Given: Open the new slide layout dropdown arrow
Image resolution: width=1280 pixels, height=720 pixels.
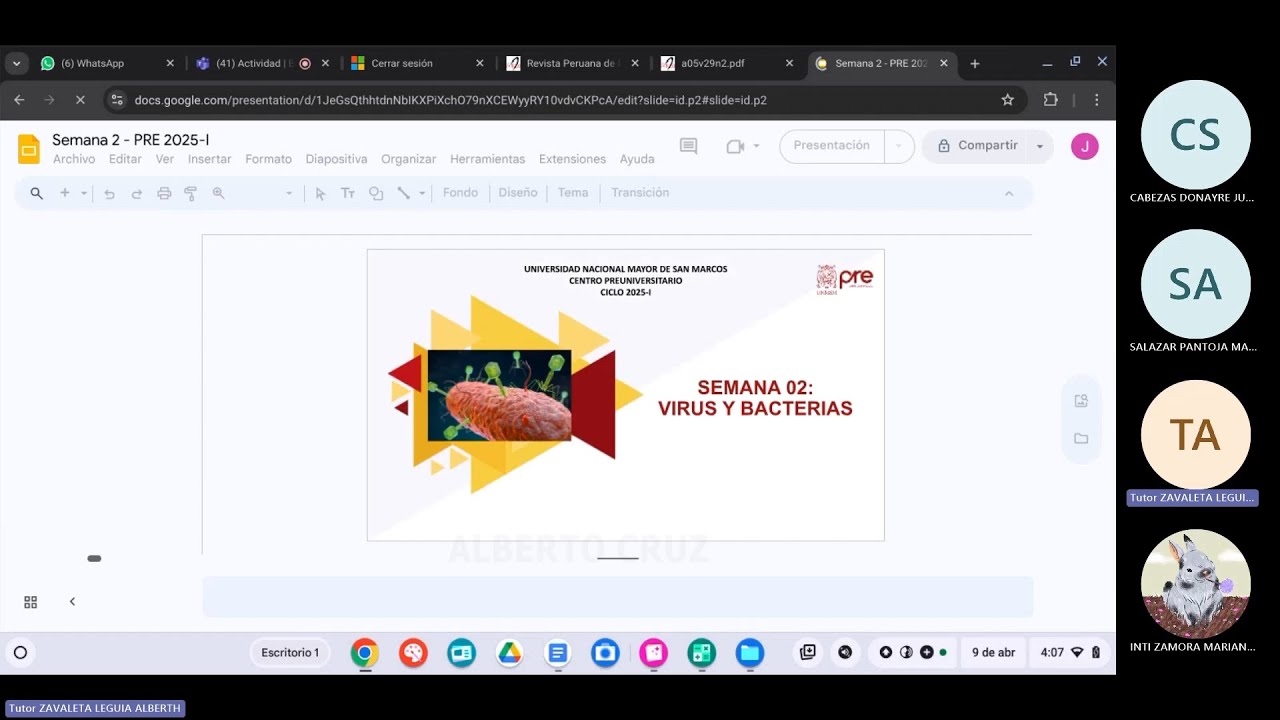Looking at the screenshot, I should [x=84, y=193].
